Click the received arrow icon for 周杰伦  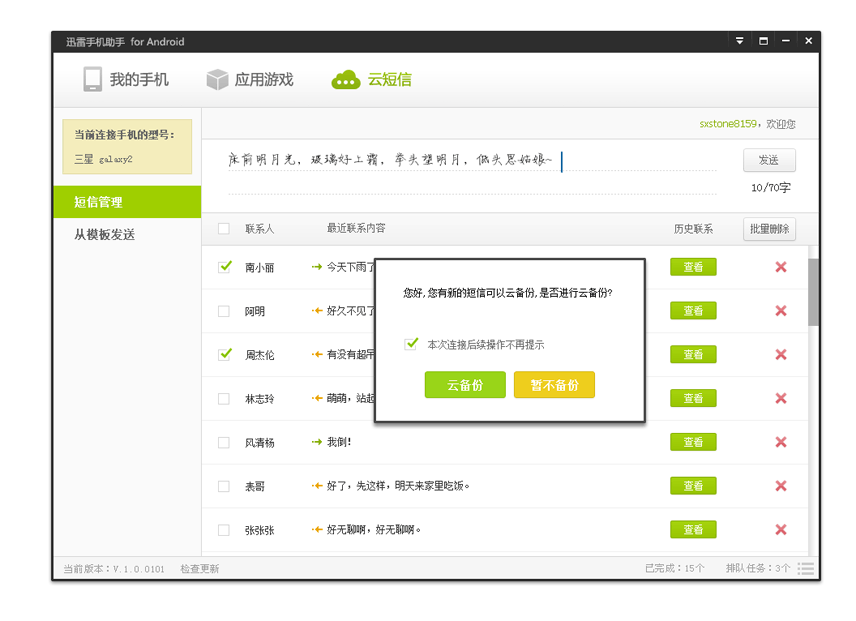point(317,355)
